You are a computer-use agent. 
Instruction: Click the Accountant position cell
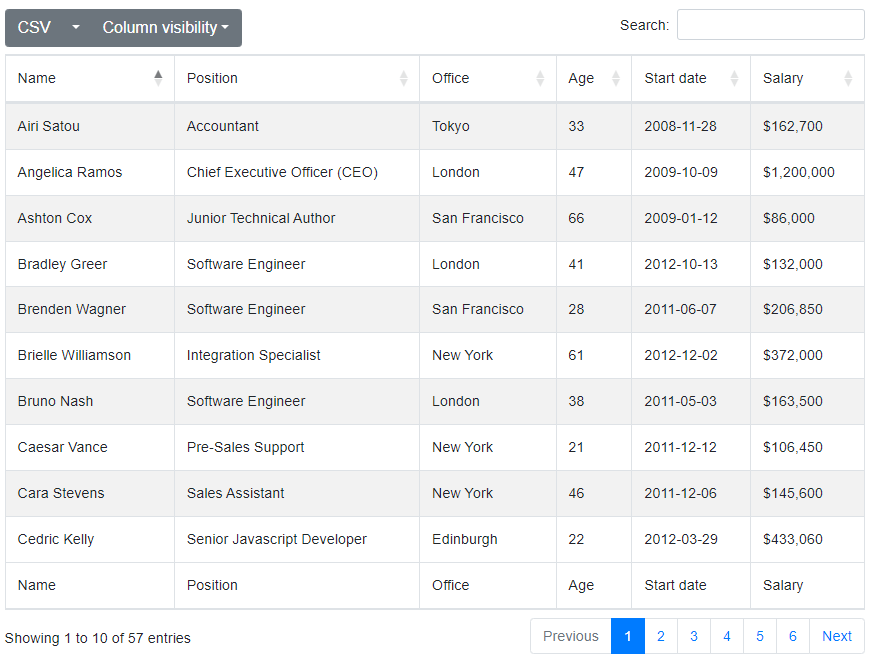point(297,126)
